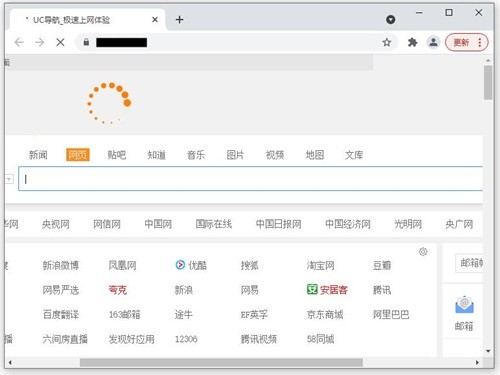Select the 文库 search tab
500x375 pixels.
(354, 155)
